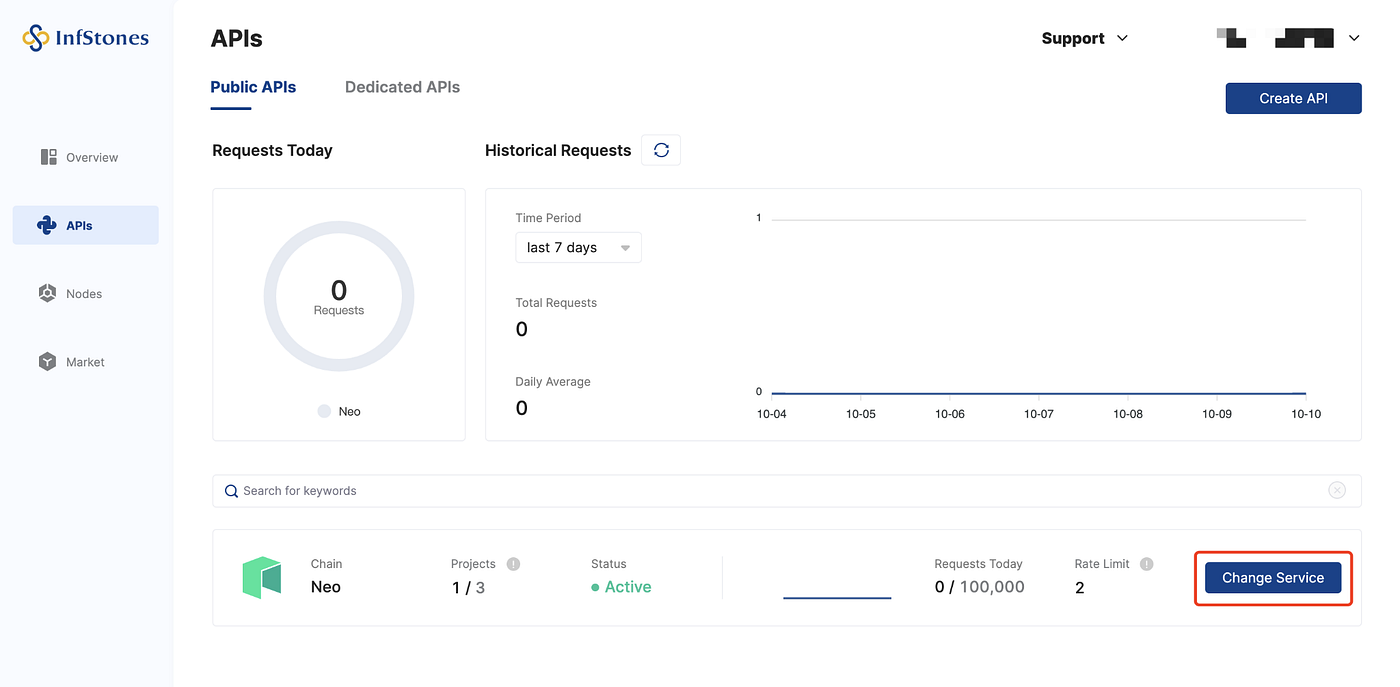Click the Neo row sparkline chart

pos(837,597)
